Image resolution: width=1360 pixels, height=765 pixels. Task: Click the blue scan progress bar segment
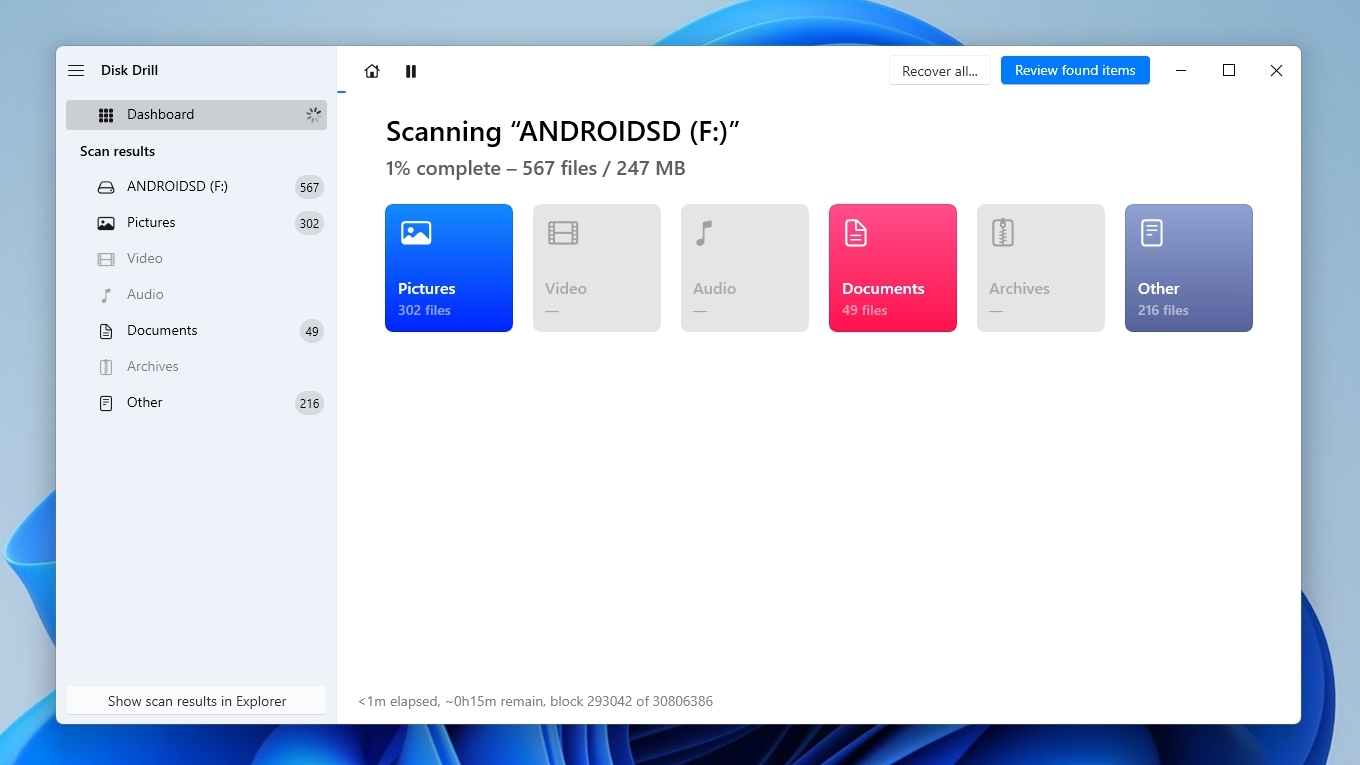[341, 91]
